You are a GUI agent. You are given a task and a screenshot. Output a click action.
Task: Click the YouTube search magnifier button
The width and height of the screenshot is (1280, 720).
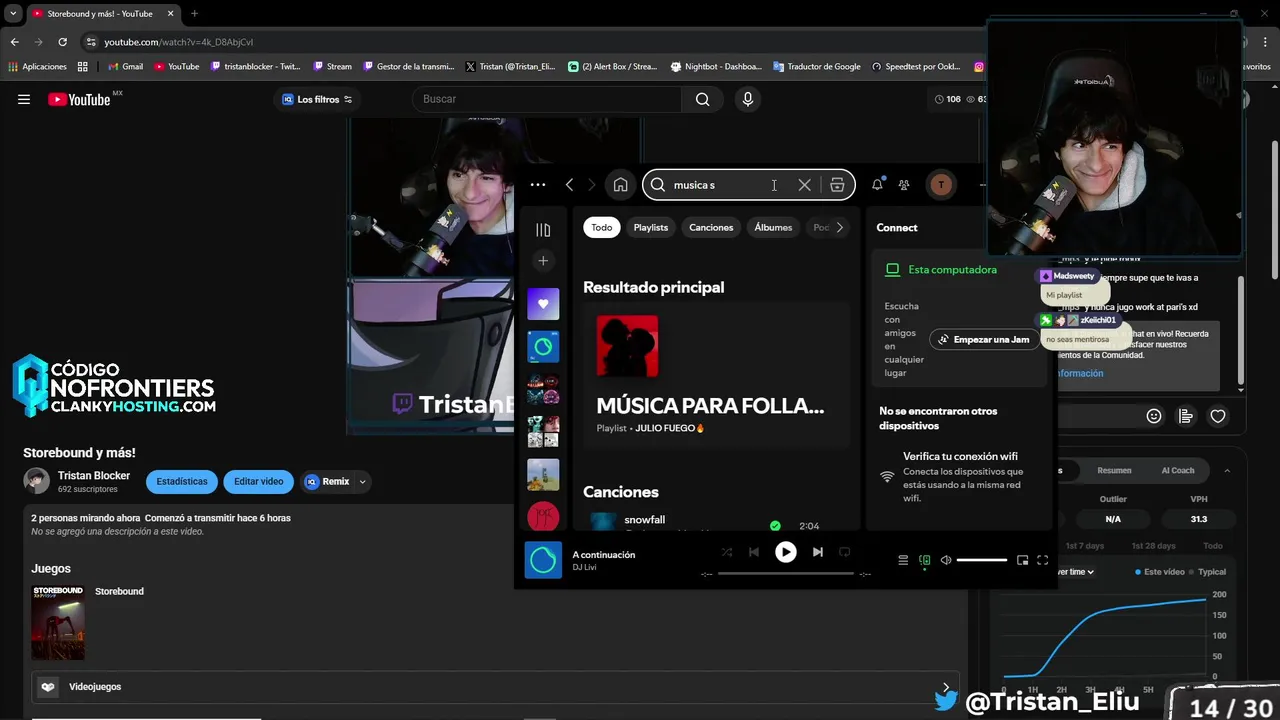(x=703, y=99)
